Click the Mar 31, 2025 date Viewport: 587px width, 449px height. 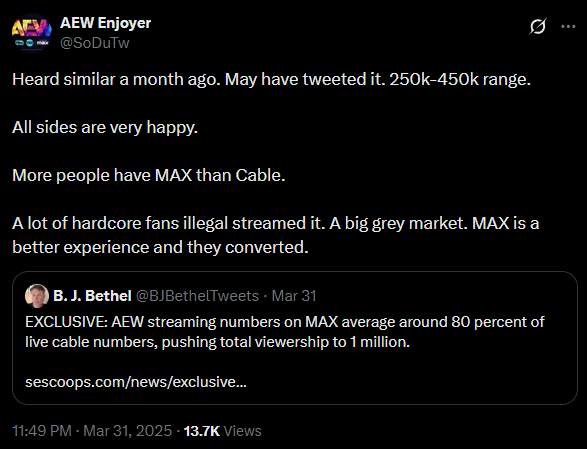pyautogui.click(x=128, y=431)
